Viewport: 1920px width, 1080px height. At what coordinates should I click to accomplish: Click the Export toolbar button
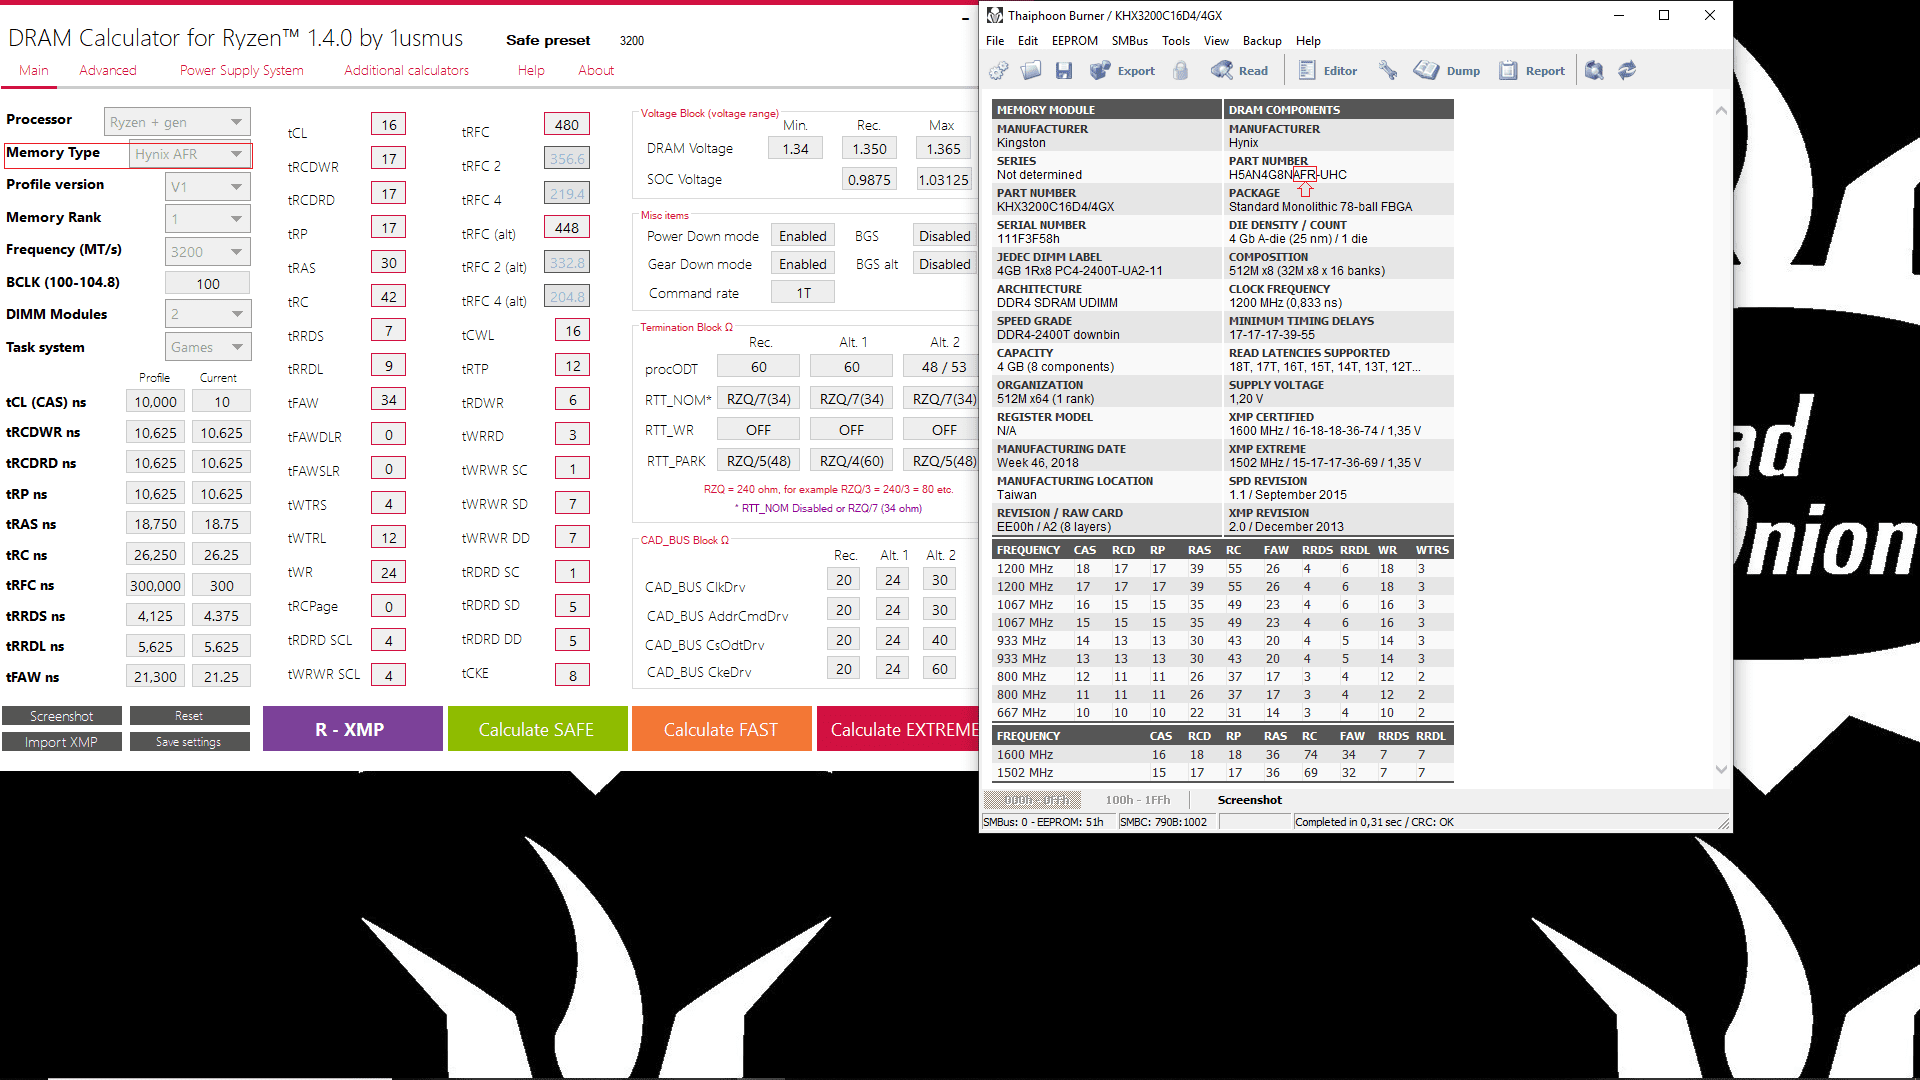pyautogui.click(x=1122, y=70)
